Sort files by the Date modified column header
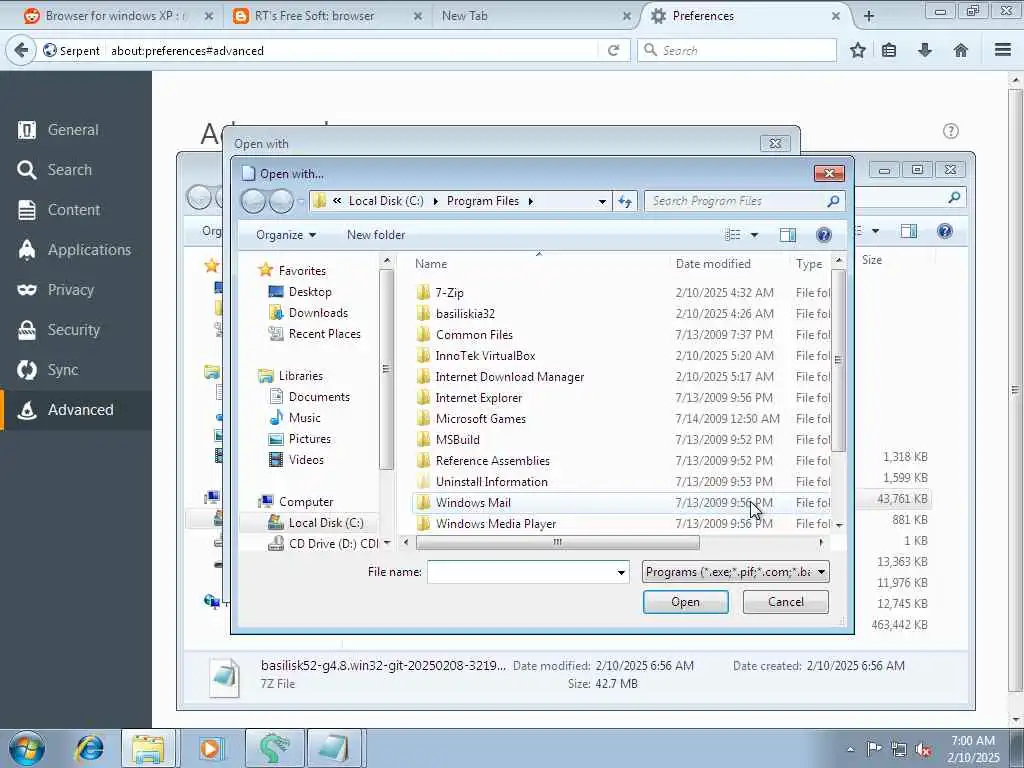 tap(730, 264)
